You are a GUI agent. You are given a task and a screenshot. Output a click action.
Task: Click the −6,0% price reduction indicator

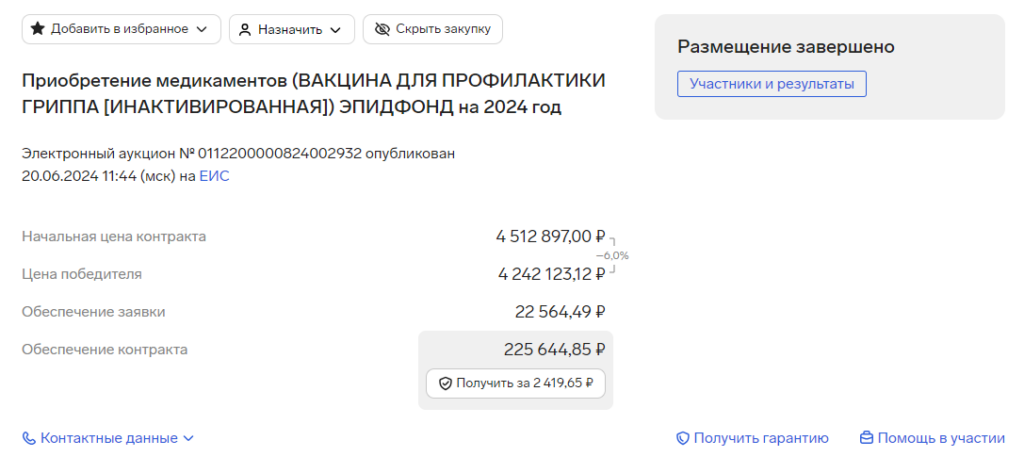612,255
